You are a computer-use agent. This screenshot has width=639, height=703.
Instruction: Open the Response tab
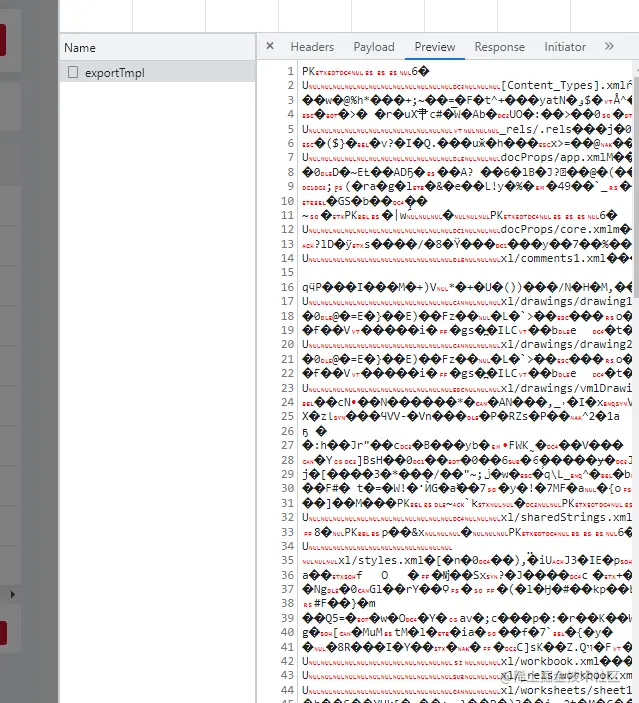point(500,47)
